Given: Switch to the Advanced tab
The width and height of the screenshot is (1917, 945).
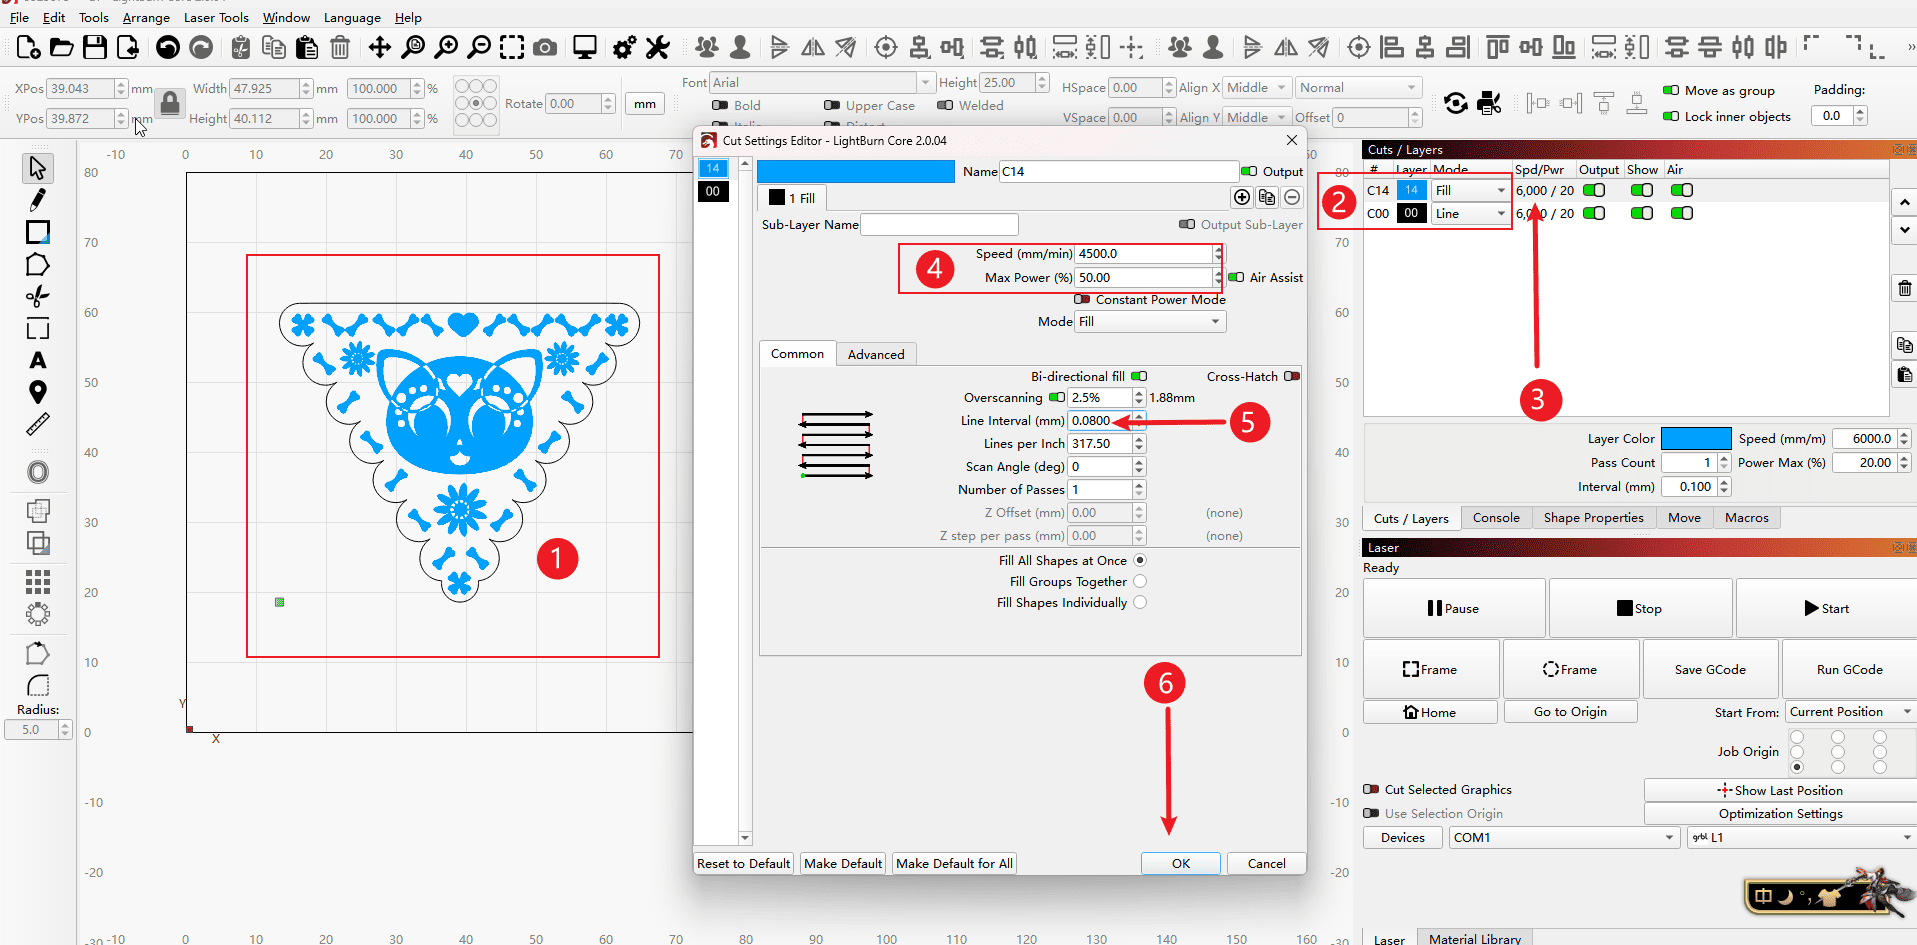Looking at the screenshot, I should click(876, 354).
